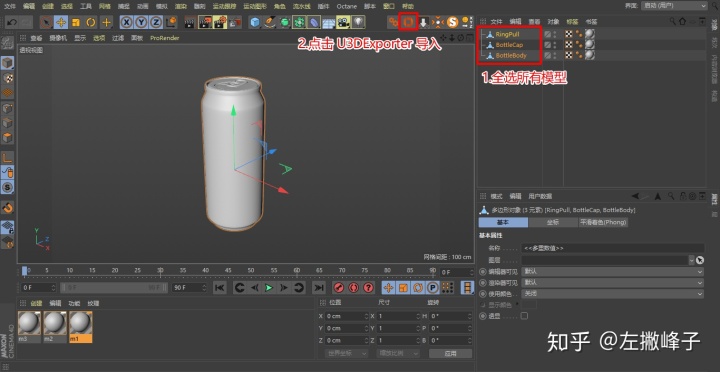Switch to Points mode in left sidebar
Image resolution: width=720 pixels, height=372 pixels.
(x=7, y=108)
